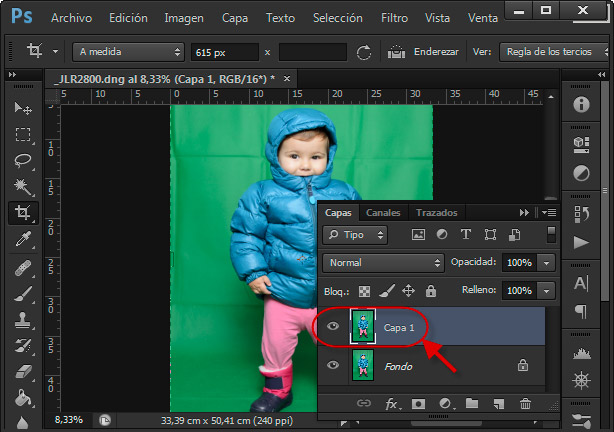Create a new layer group
The width and height of the screenshot is (614, 432).
472,403
